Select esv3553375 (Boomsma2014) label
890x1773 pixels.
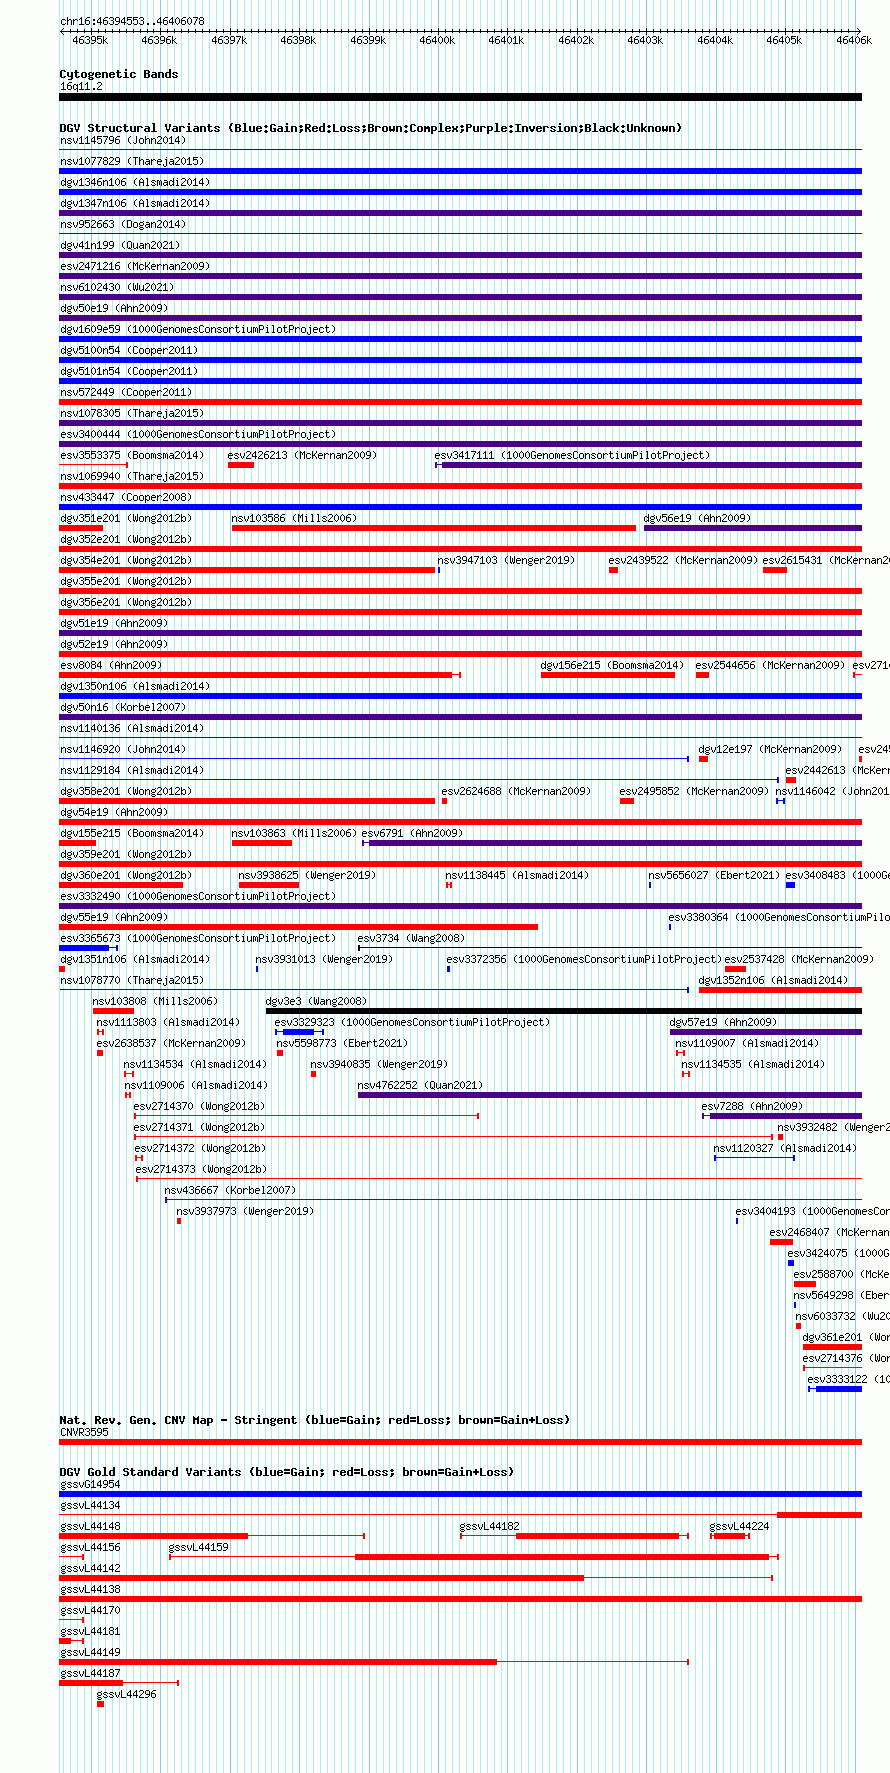132,455
